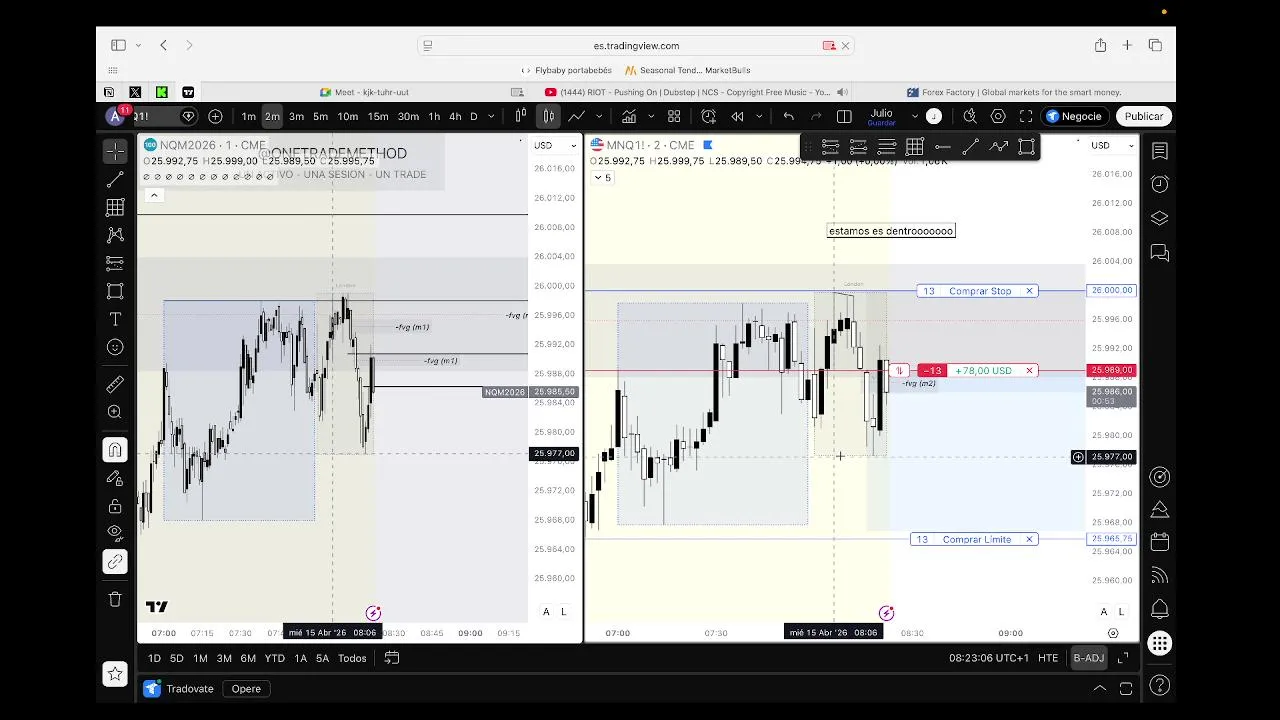Open USD currency dropdown on right chart

tap(1112, 145)
